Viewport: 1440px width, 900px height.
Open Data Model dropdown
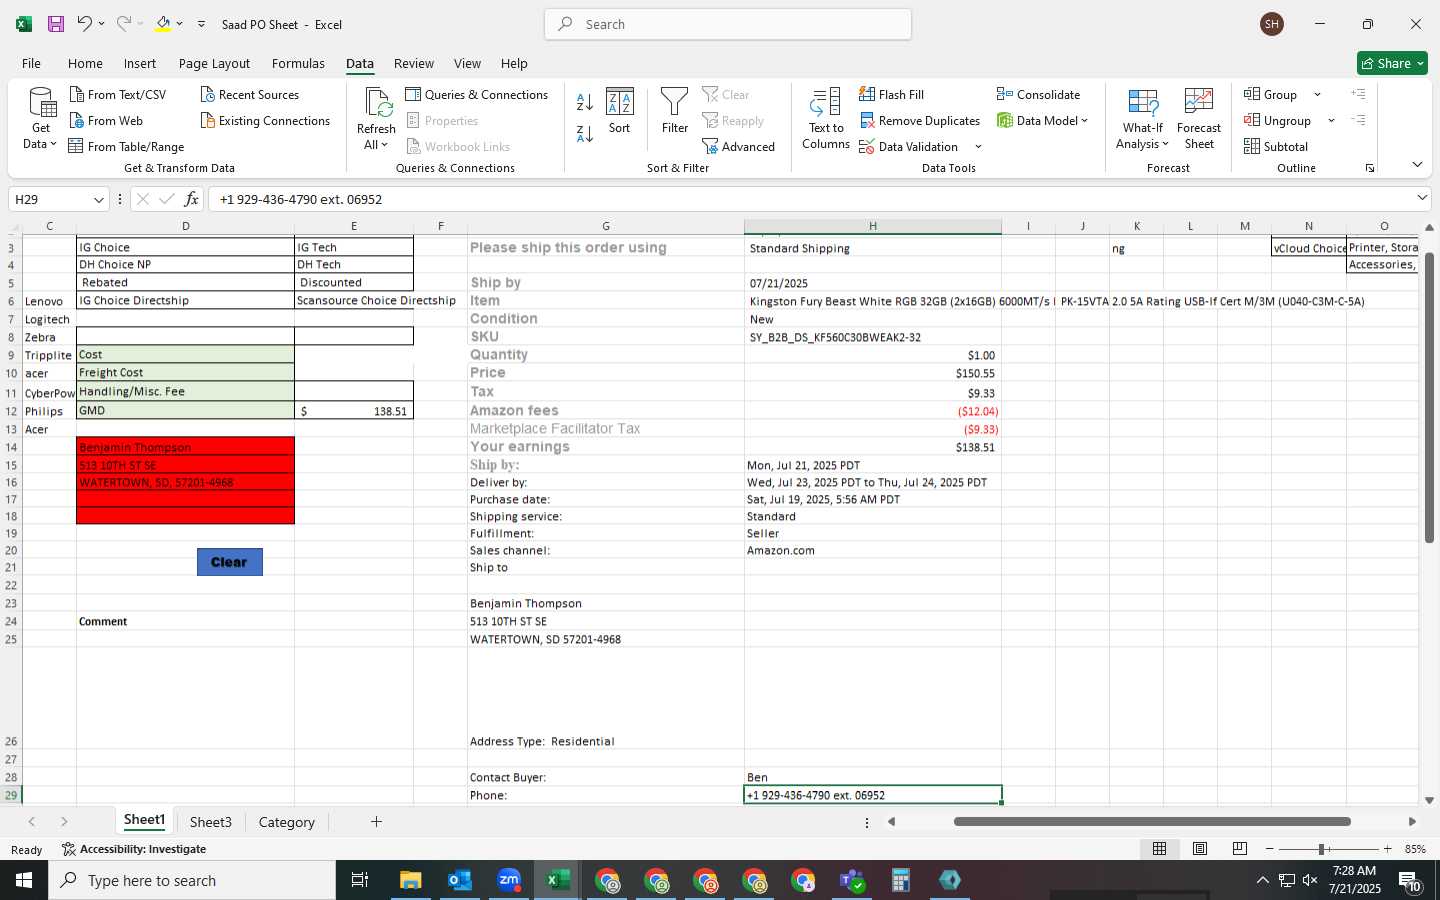click(x=1042, y=120)
